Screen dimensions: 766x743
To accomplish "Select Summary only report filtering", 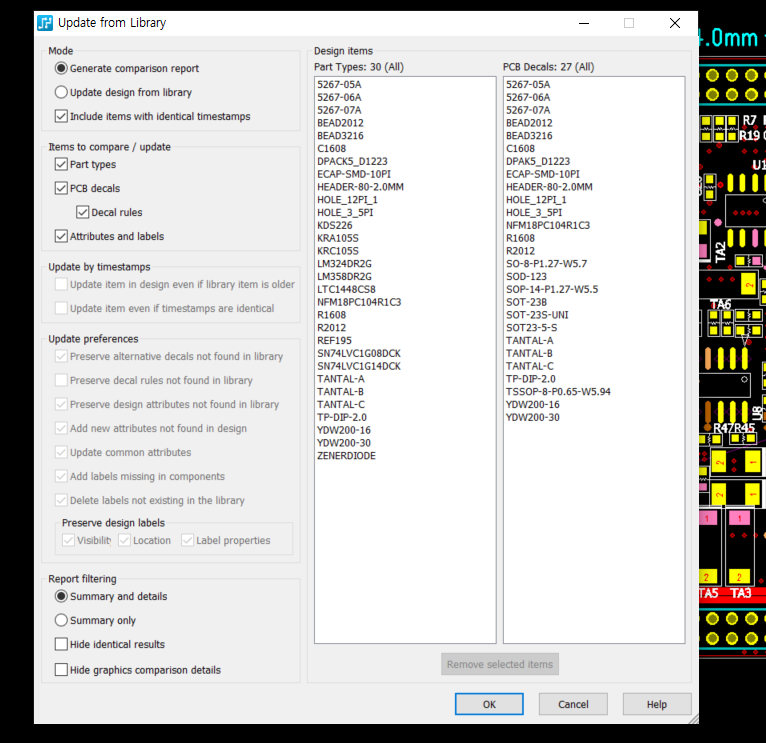I will [x=62, y=620].
